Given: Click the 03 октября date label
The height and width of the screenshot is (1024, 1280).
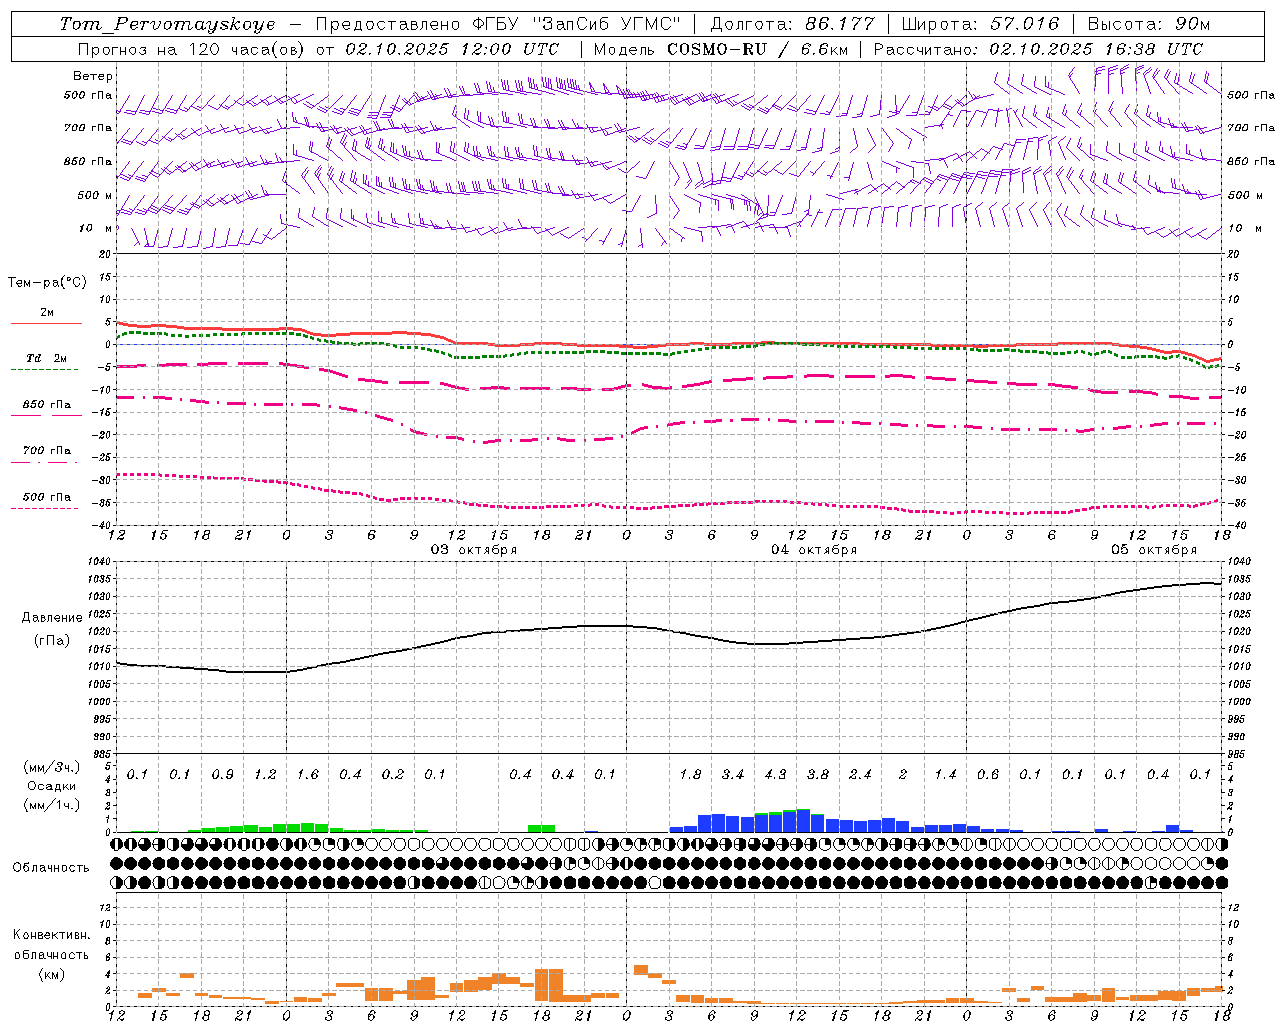Looking at the screenshot, I should coord(474,550).
